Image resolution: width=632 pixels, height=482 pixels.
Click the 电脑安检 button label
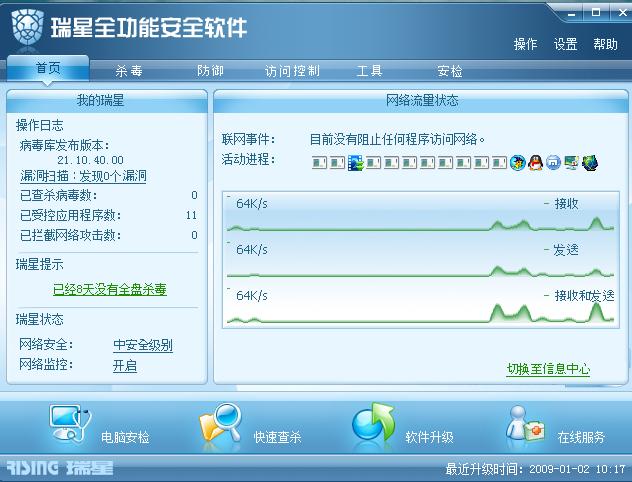coord(125,437)
